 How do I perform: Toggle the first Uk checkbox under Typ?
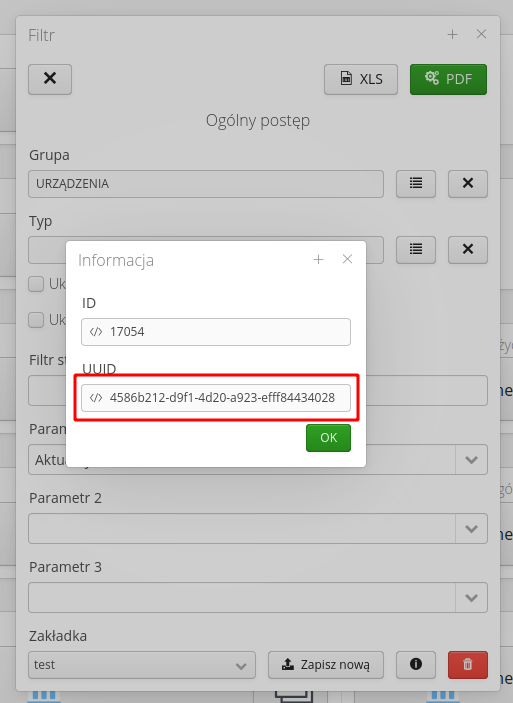tap(36, 284)
